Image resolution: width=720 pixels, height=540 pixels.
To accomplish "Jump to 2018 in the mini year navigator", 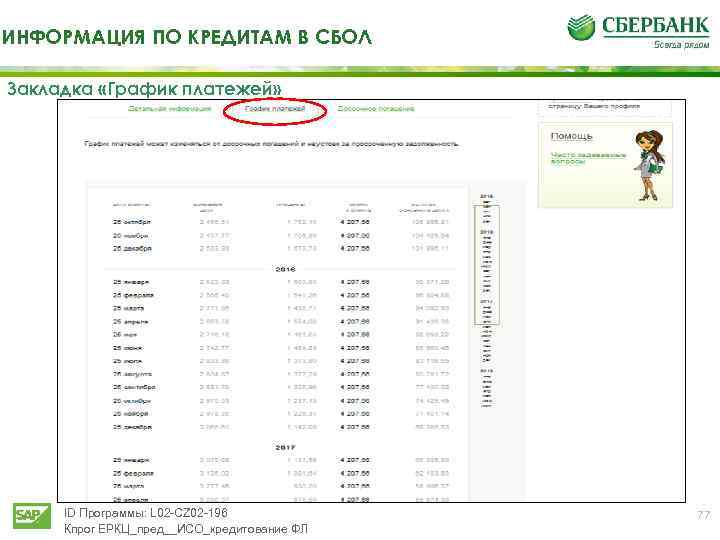I will click(486, 371).
